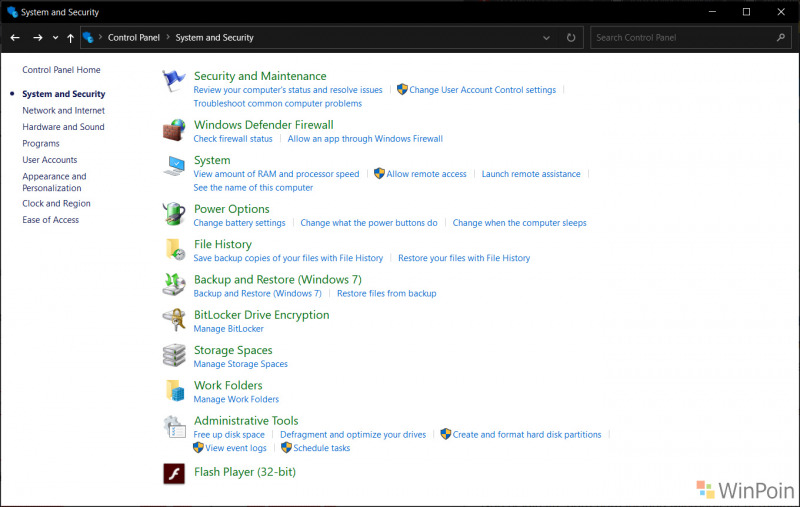Click Free up disk space link
Screen dimensions: 800x507
pos(229,435)
